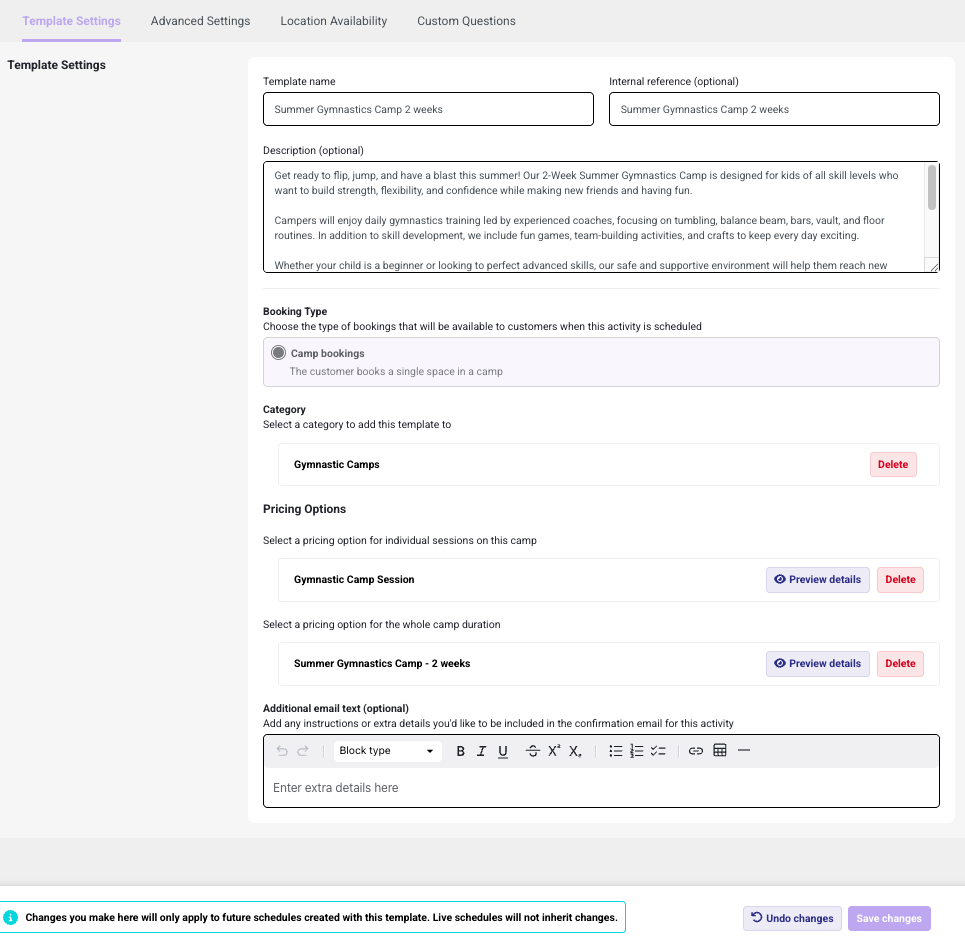Viewport: 965px width, 945px height.
Task: Open the Advanced Settings tab
Action: [201, 21]
